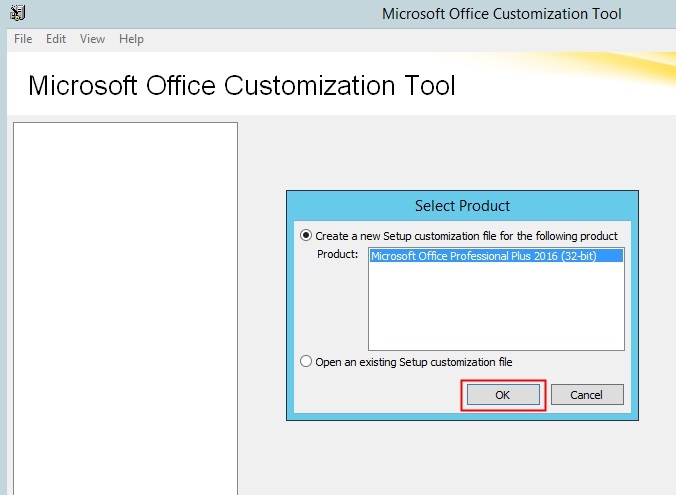
Task: Click the Create a new Setup customization file label text
Action: [x=466, y=236]
